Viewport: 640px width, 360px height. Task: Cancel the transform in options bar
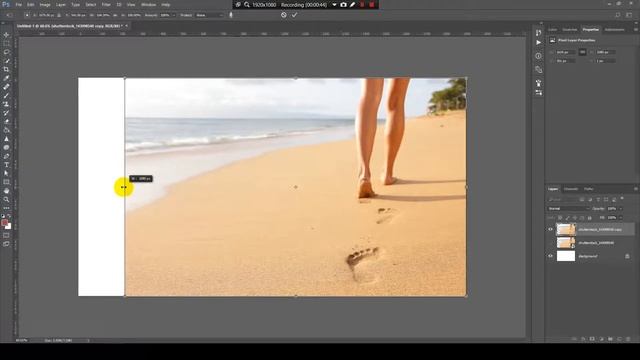pos(284,15)
